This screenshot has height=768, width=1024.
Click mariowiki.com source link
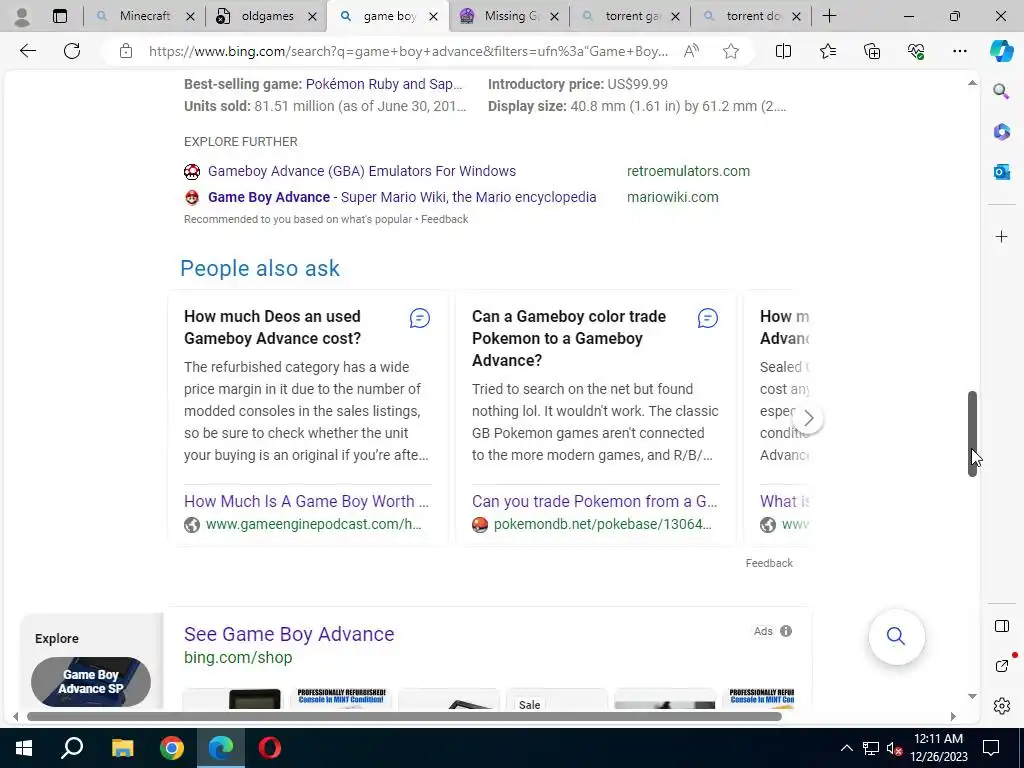click(x=673, y=197)
